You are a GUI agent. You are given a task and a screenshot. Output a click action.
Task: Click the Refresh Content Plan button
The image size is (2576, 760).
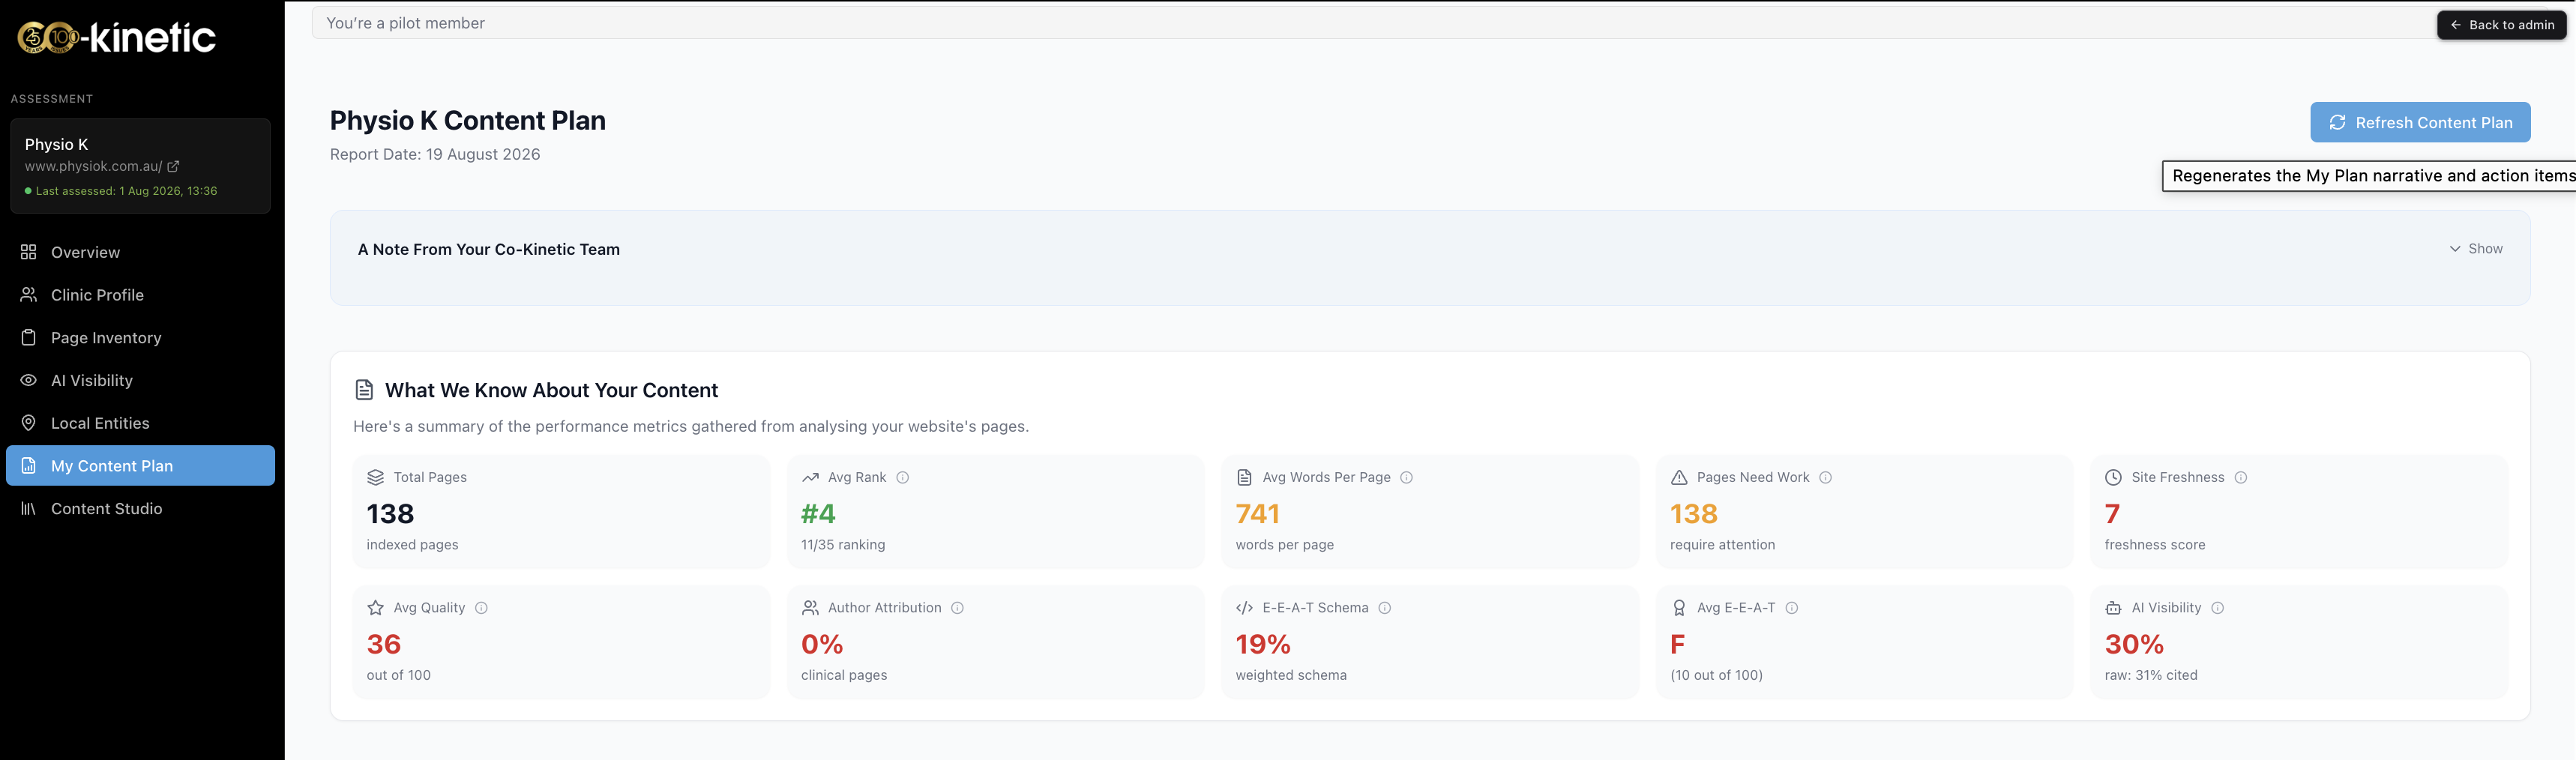pos(2420,122)
